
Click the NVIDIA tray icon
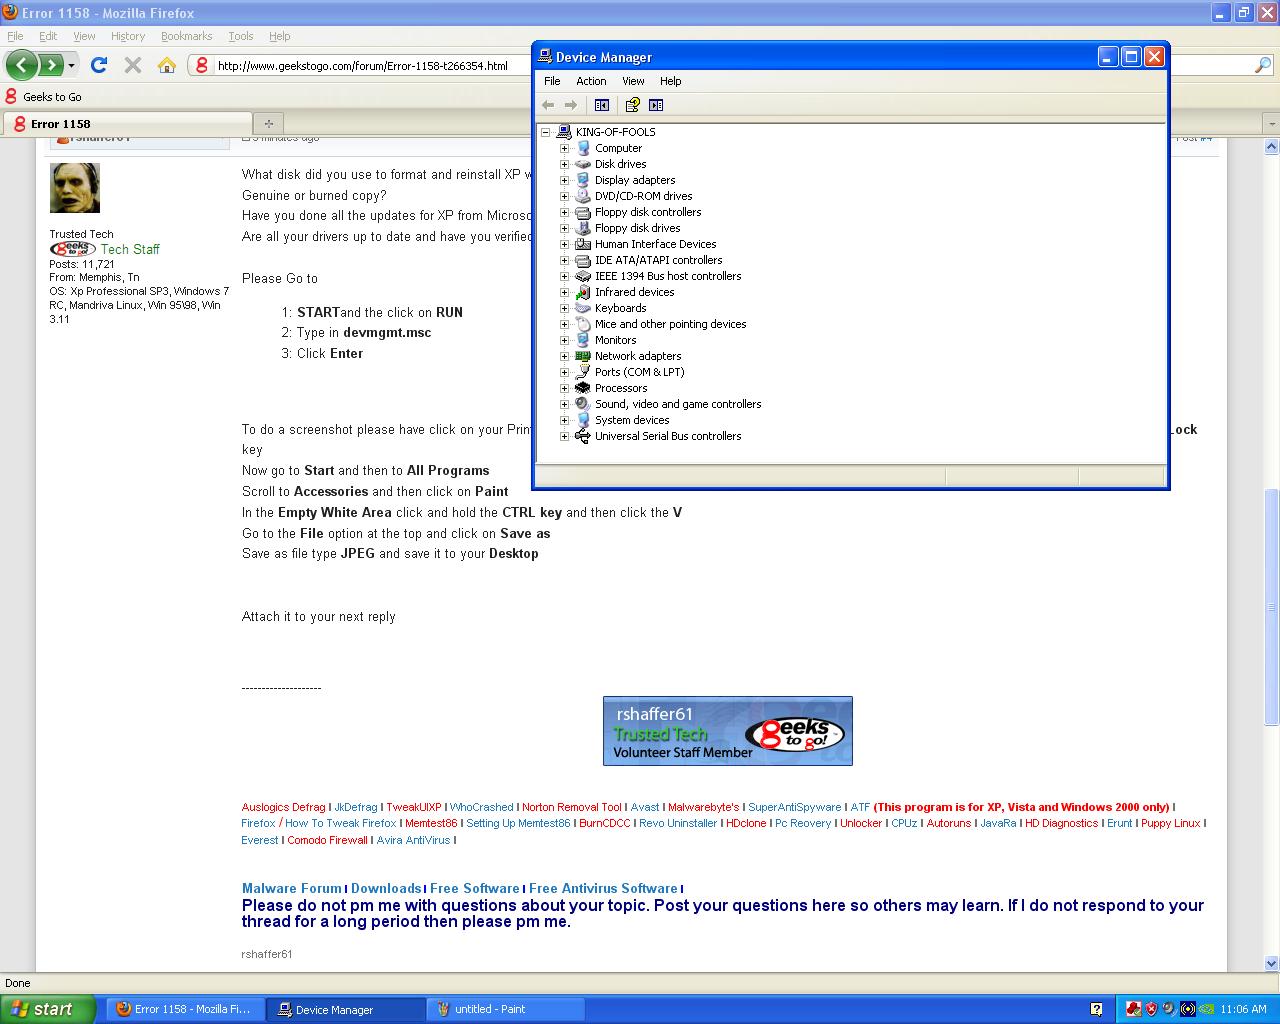click(1206, 1009)
